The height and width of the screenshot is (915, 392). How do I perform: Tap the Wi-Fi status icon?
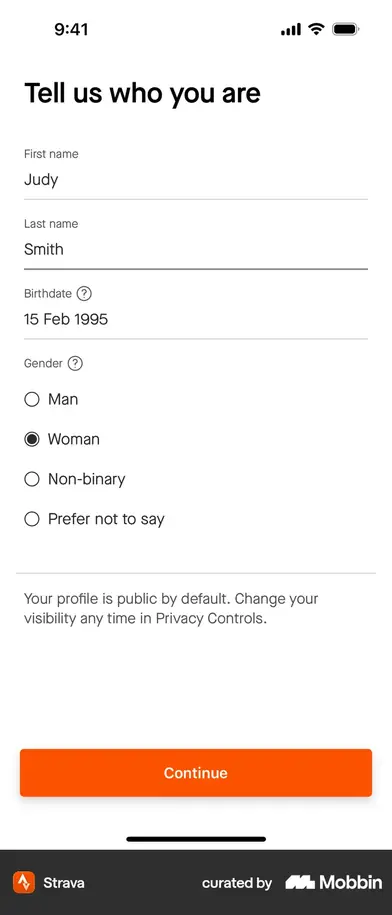[316, 29]
